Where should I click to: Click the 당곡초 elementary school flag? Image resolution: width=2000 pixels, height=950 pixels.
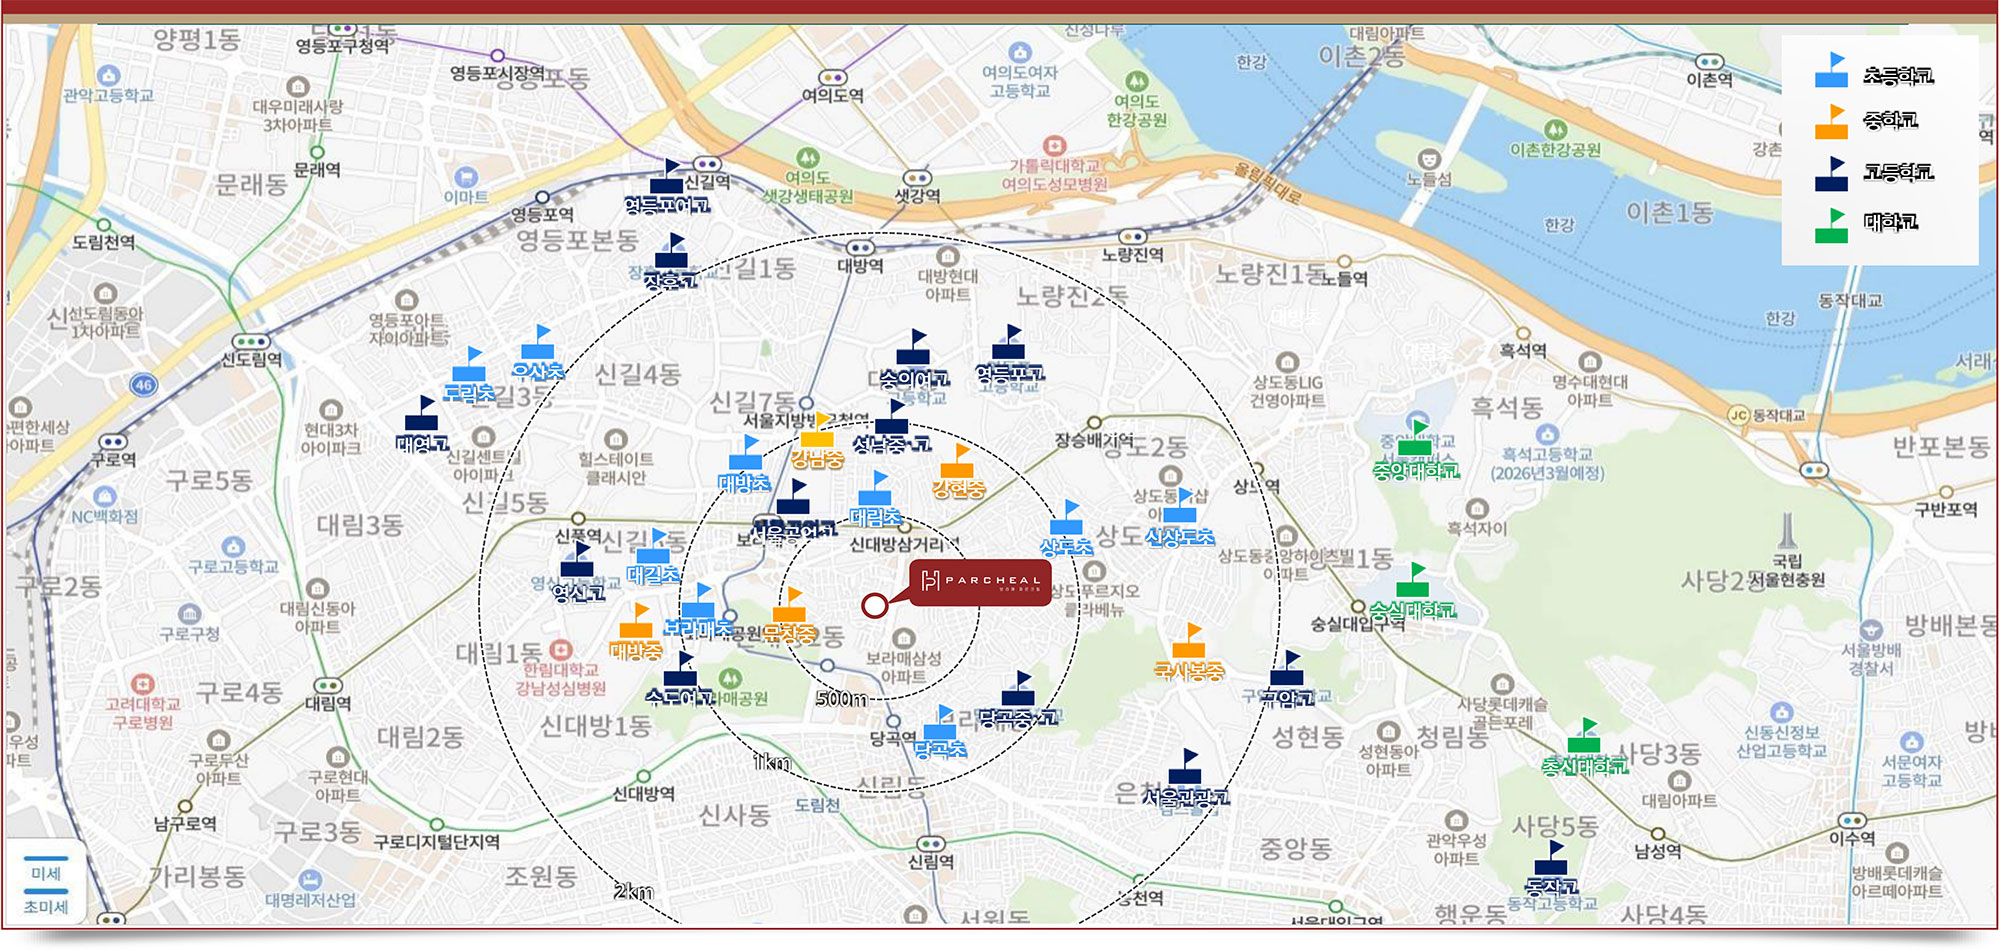(940, 724)
